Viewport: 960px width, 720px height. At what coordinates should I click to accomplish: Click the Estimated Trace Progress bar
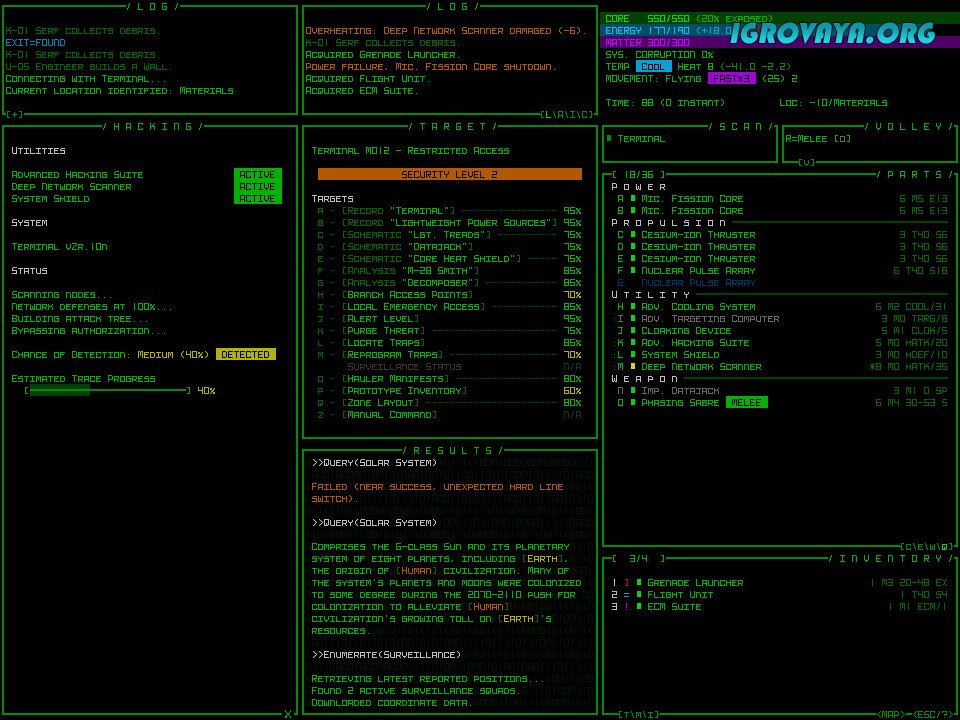(107, 391)
